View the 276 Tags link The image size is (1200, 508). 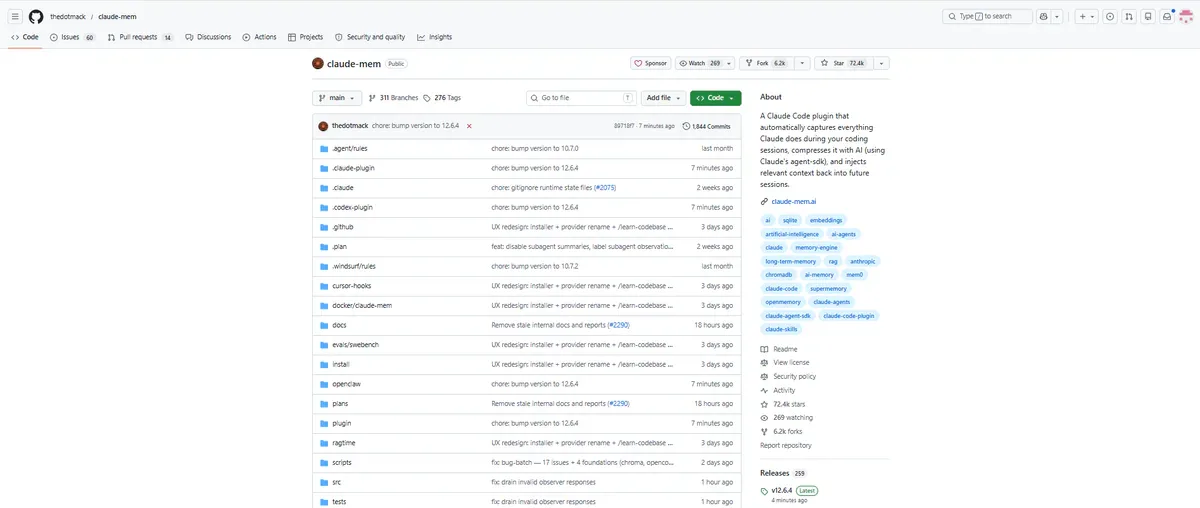click(442, 98)
